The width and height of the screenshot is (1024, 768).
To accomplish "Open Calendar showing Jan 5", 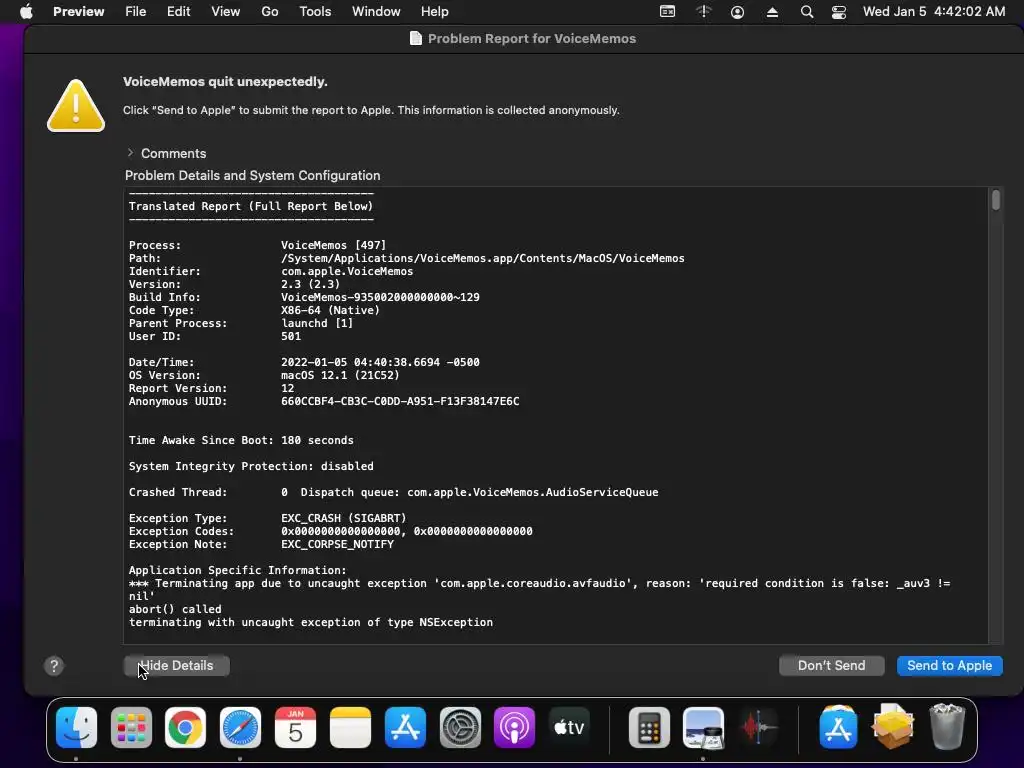I will 295,727.
